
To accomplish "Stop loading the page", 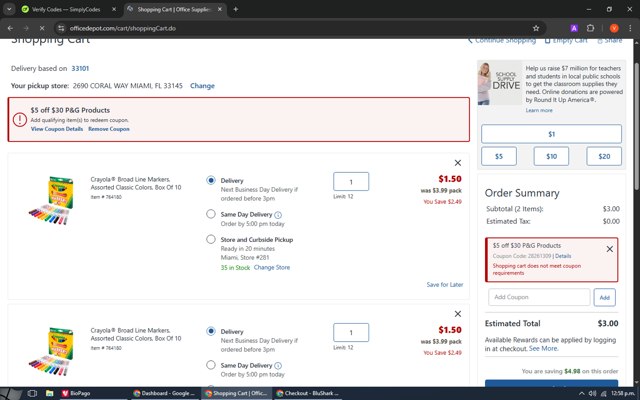I will coord(42,28).
